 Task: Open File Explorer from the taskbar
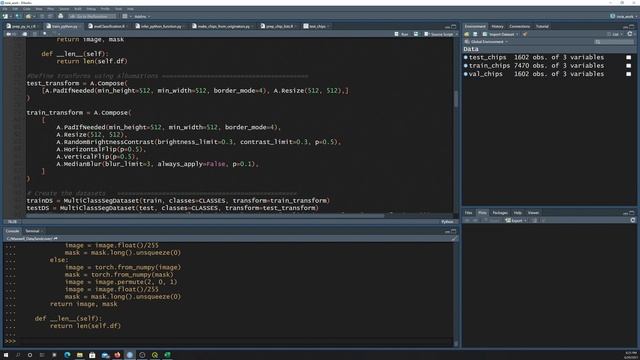click(x=80, y=355)
